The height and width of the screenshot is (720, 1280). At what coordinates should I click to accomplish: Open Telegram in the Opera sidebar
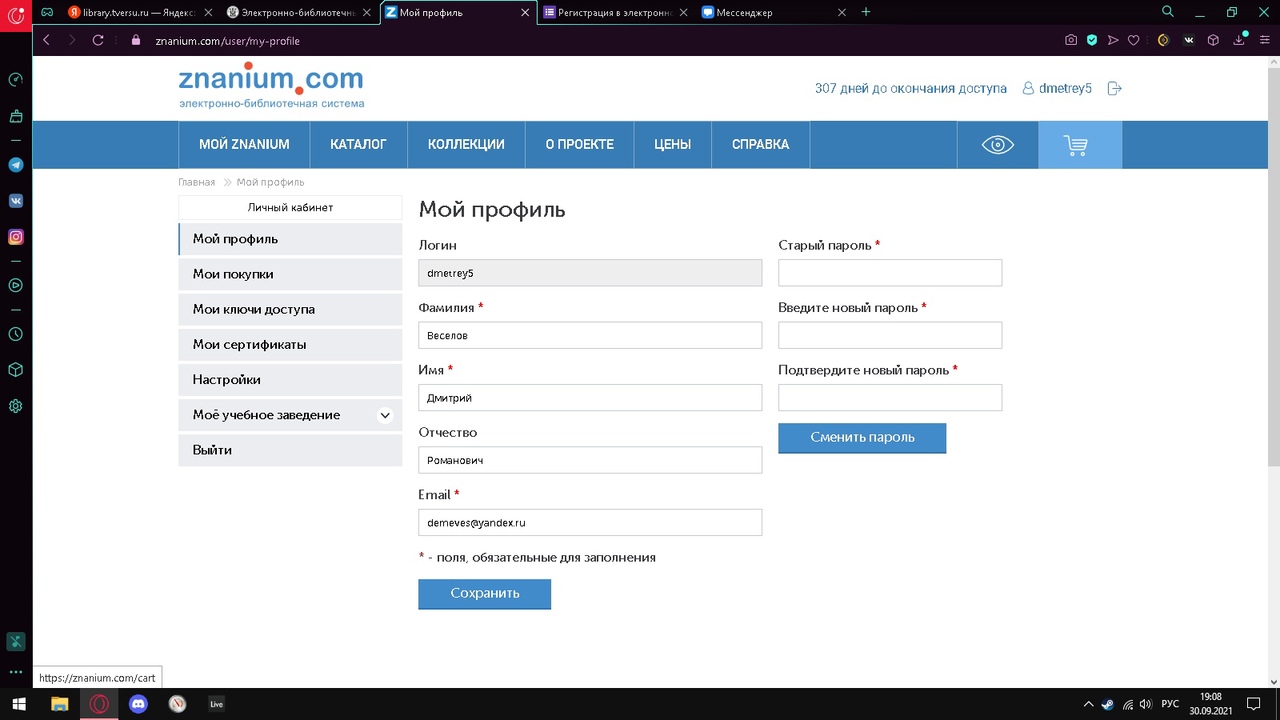point(16,165)
